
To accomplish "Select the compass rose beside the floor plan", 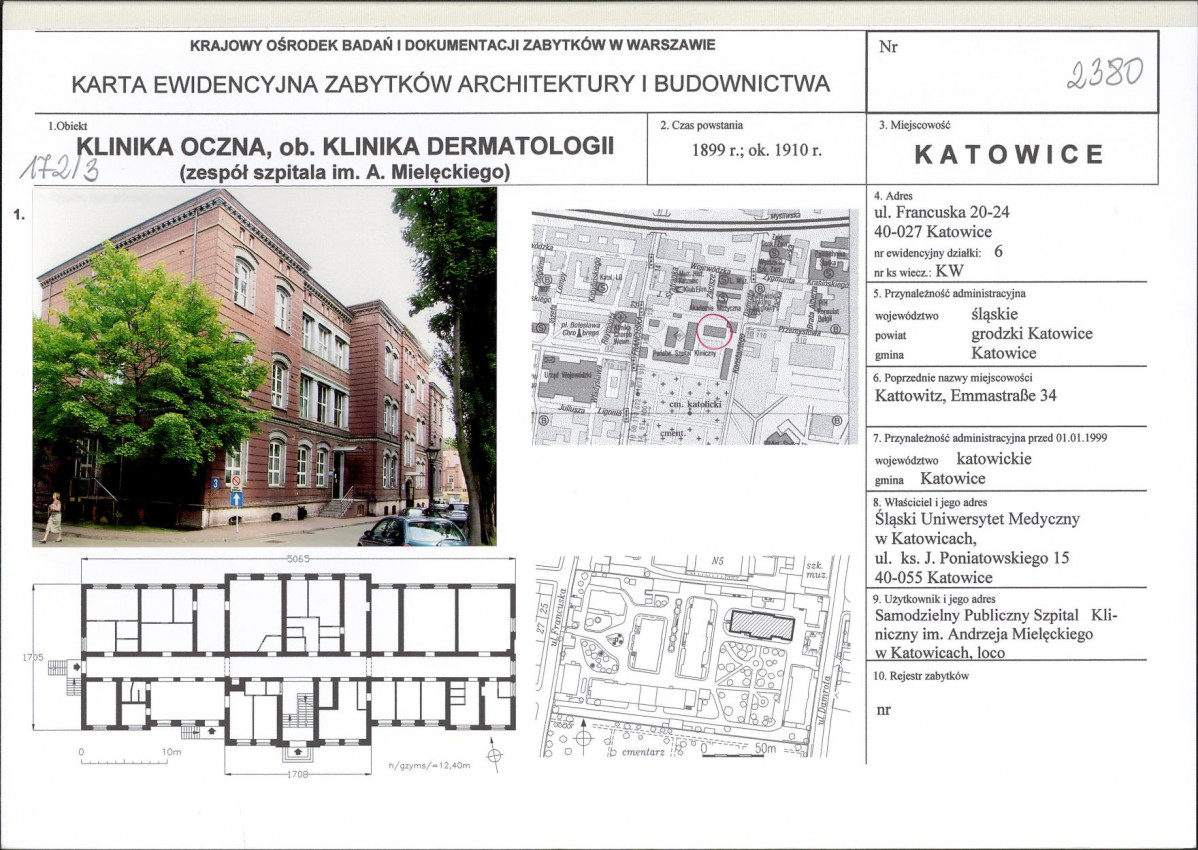I will [494, 756].
